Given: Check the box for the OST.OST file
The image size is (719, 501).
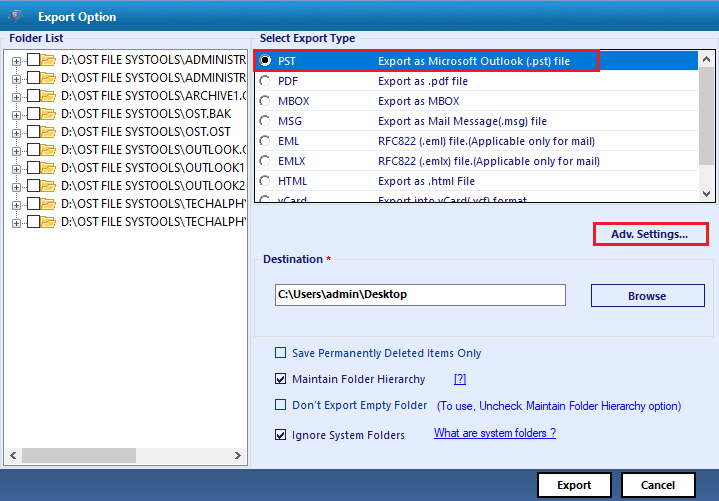Looking at the screenshot, I should pos(33,132).
